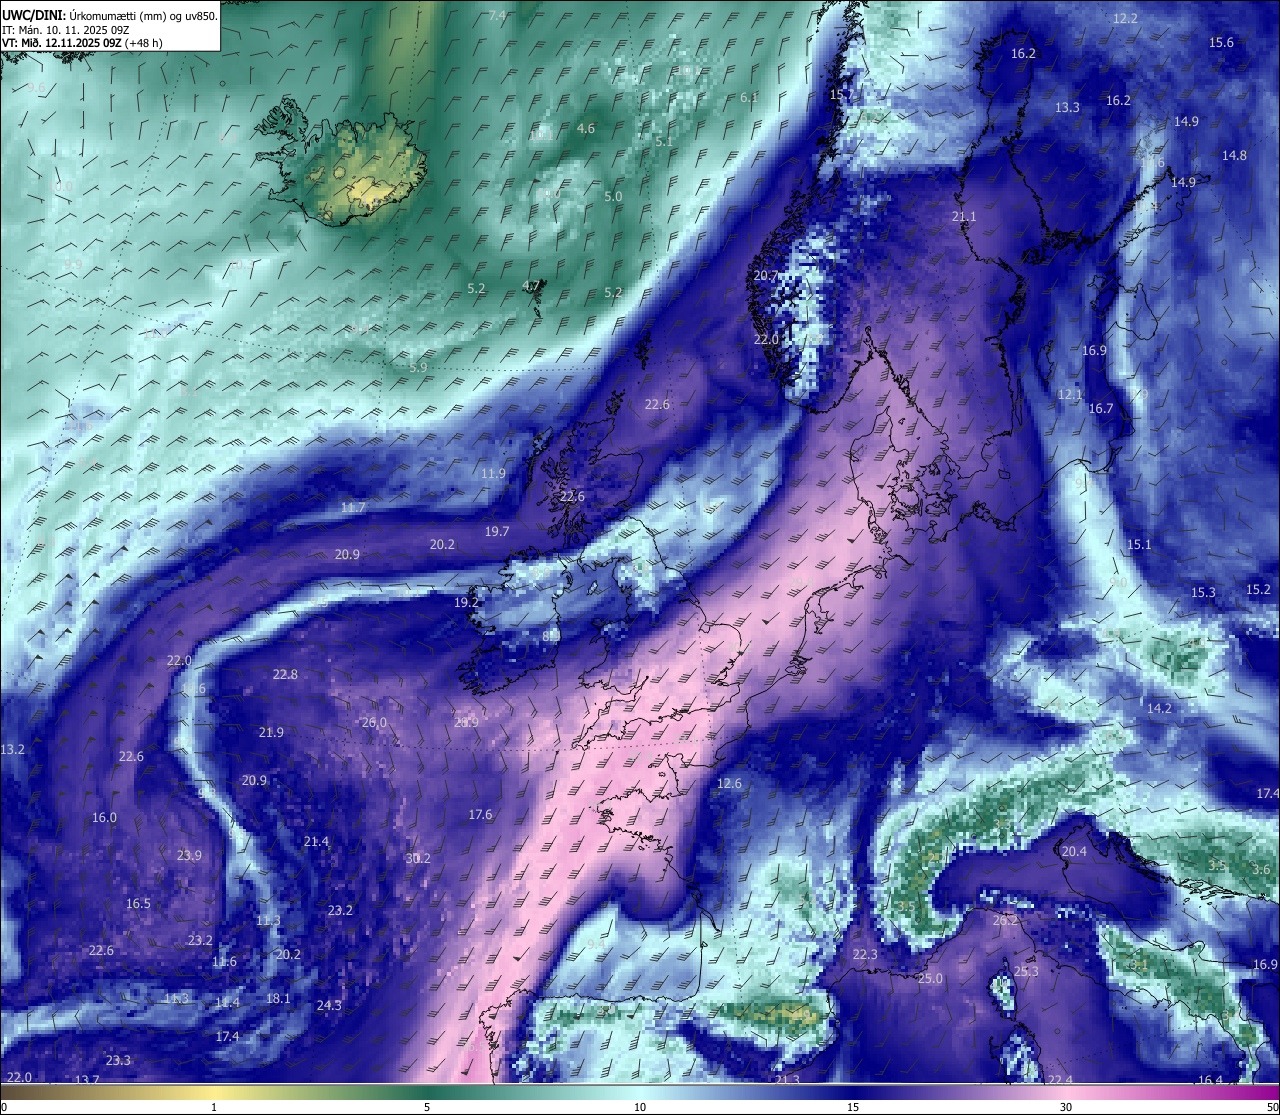Image resolution: width=1280 pixels, height=1115 pixels.
Task: Click the value label 16.4
Action: 1210,1080
